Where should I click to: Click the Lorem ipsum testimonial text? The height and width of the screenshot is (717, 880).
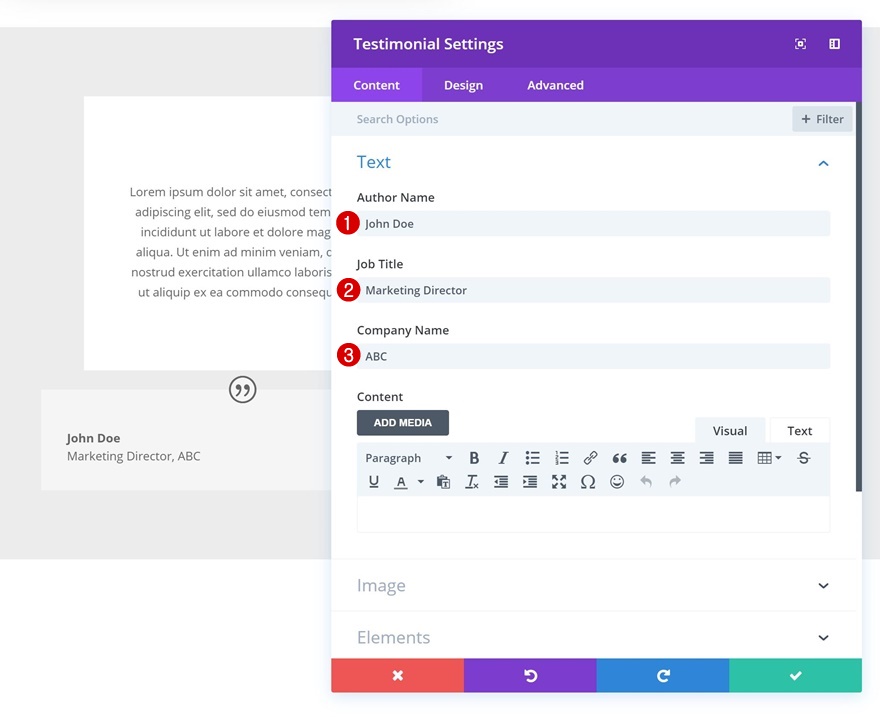(230, 242)
